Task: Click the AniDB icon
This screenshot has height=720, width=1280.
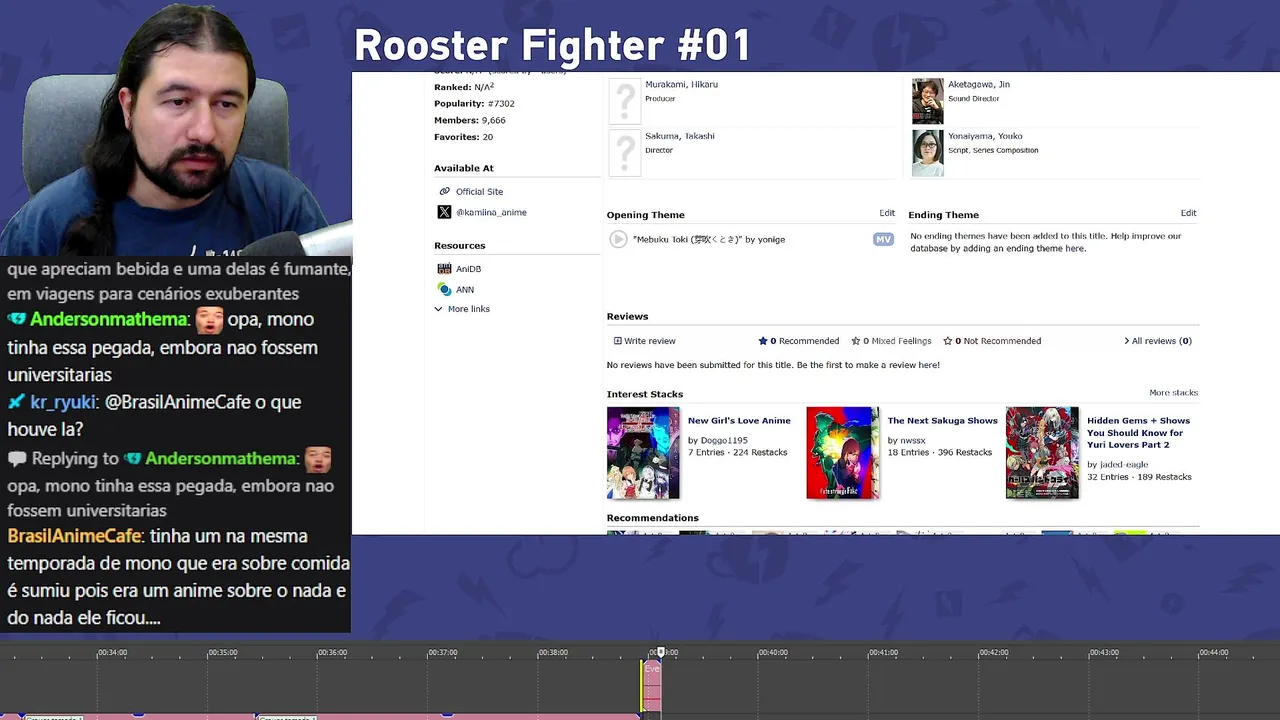Action: click(444, 269)
